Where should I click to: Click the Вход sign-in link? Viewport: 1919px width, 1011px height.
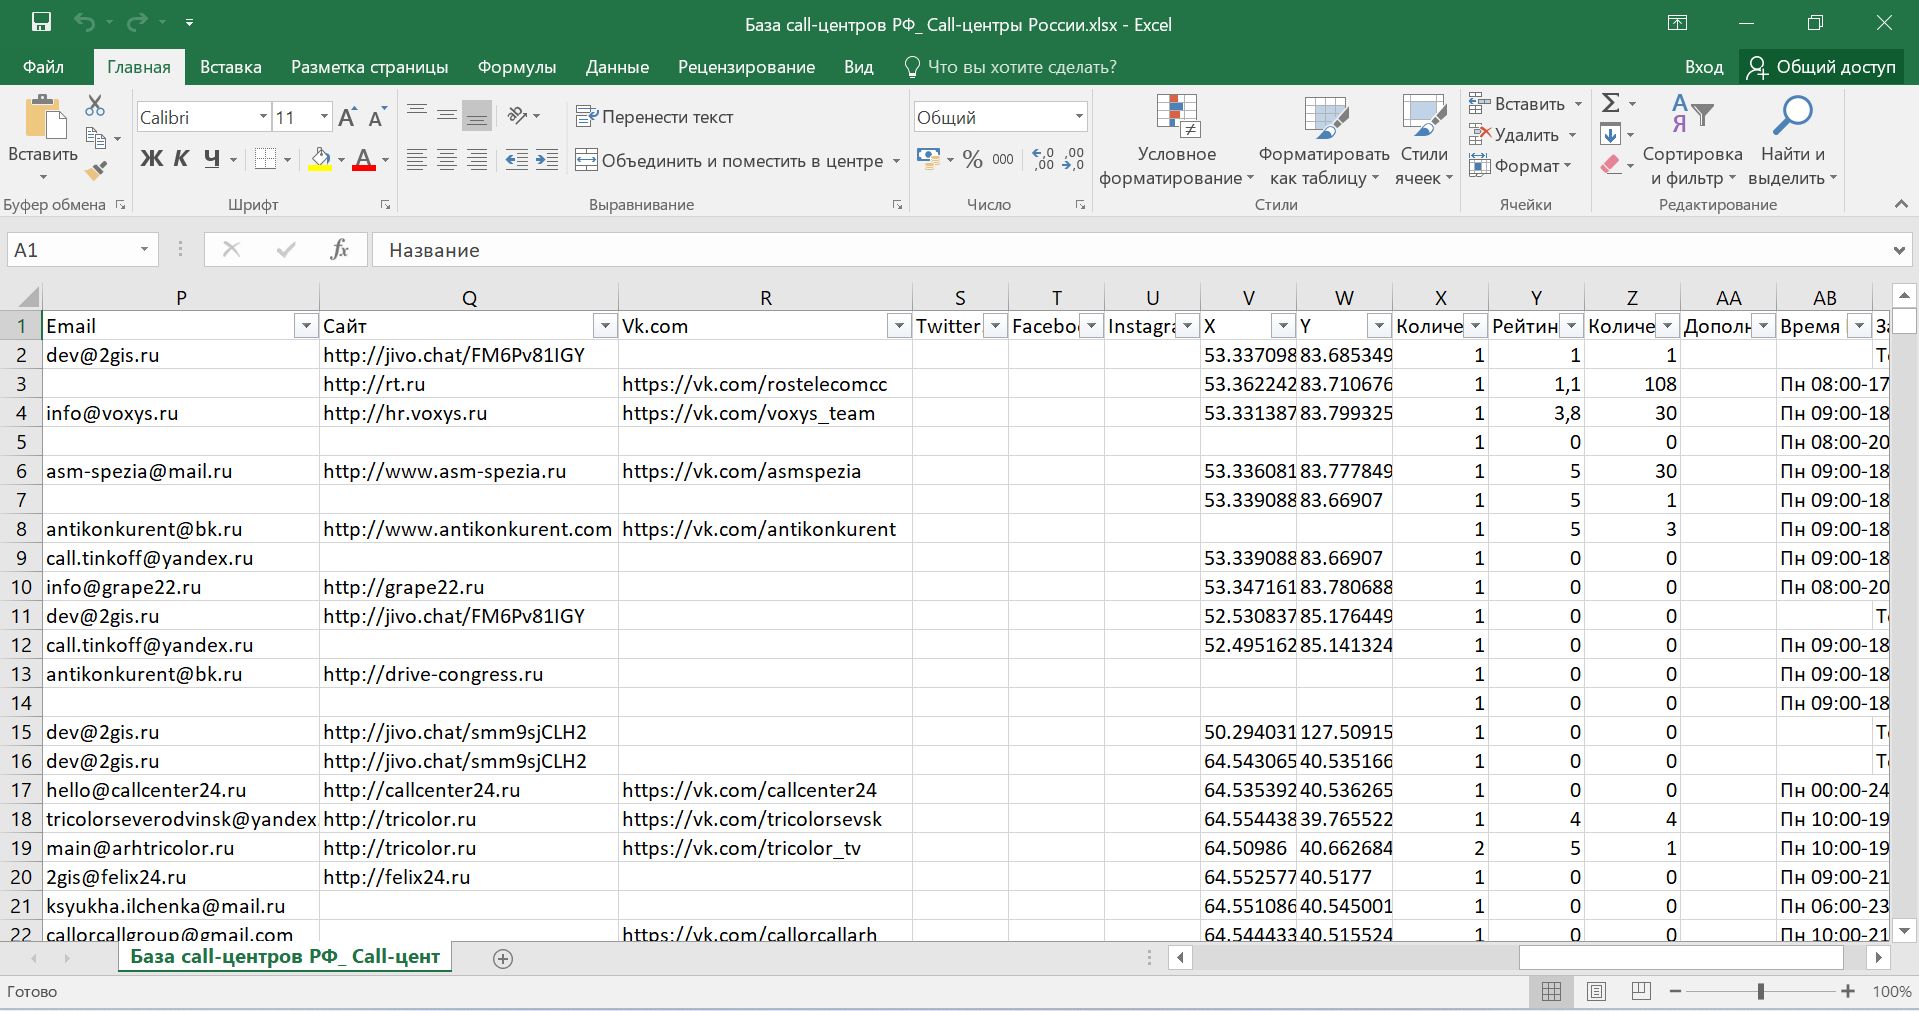1703,67
